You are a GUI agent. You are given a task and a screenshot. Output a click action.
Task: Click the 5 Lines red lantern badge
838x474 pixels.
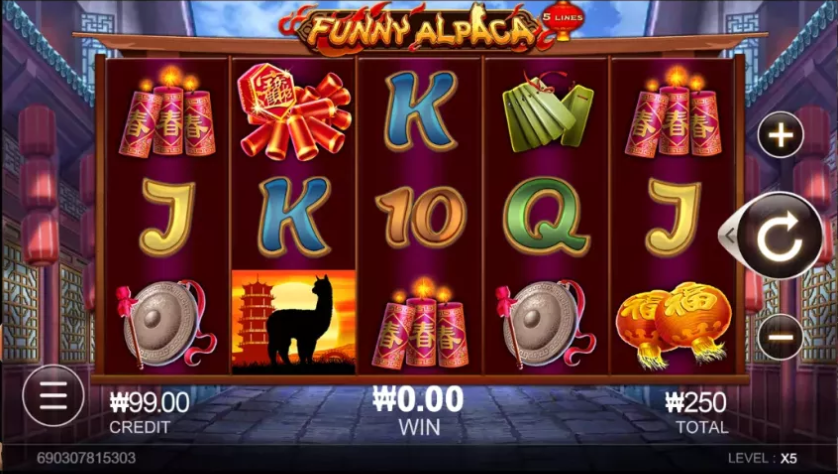[x=562, y=20]
